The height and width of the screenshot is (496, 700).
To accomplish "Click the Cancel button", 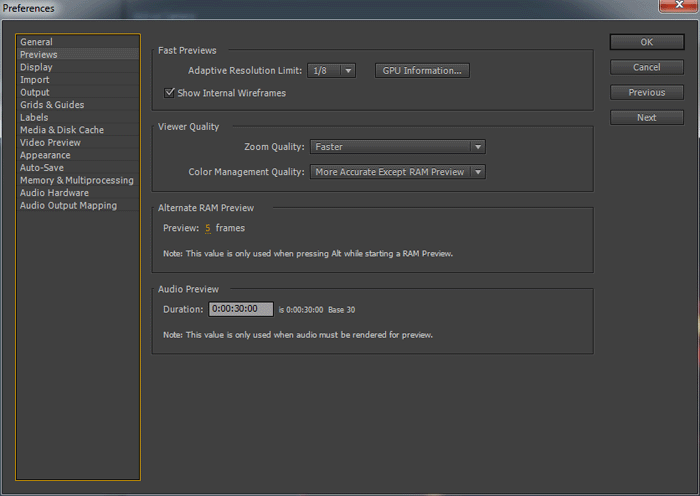I will coord(646,67).
